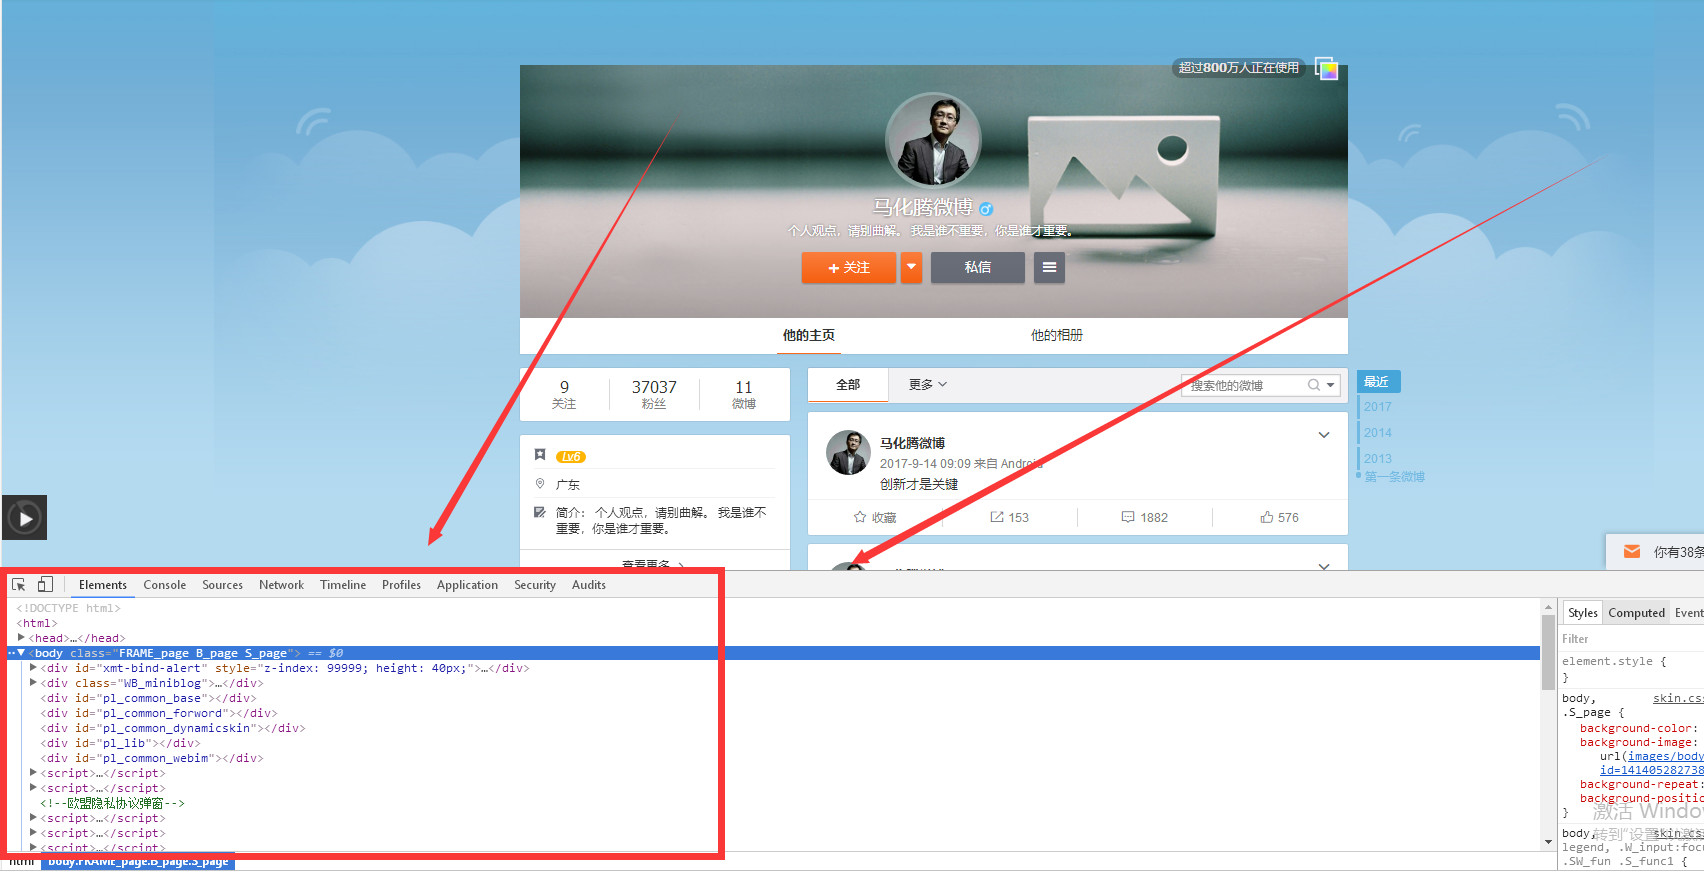Expand the post options chevron
The image size is (1704, 873).
point(1324,435)
